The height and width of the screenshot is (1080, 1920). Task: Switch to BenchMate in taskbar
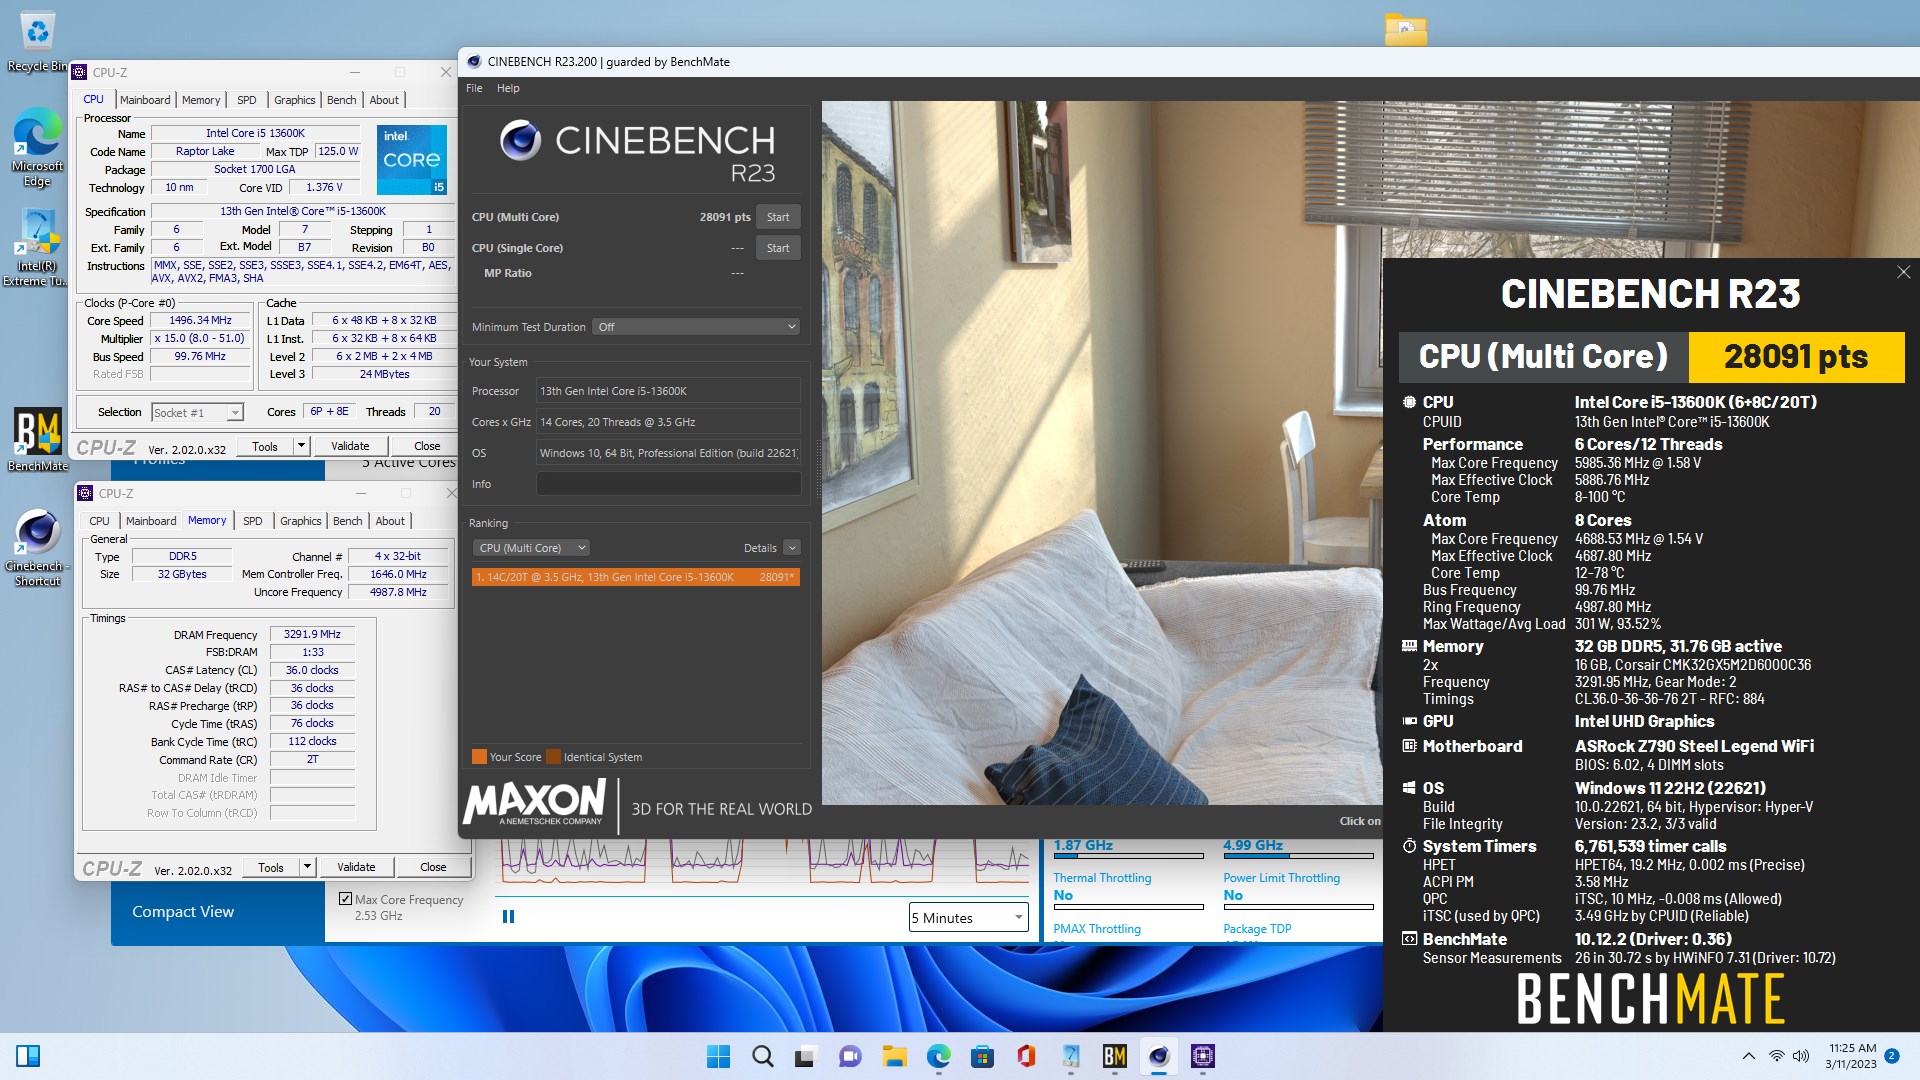coord(1114,1056)
